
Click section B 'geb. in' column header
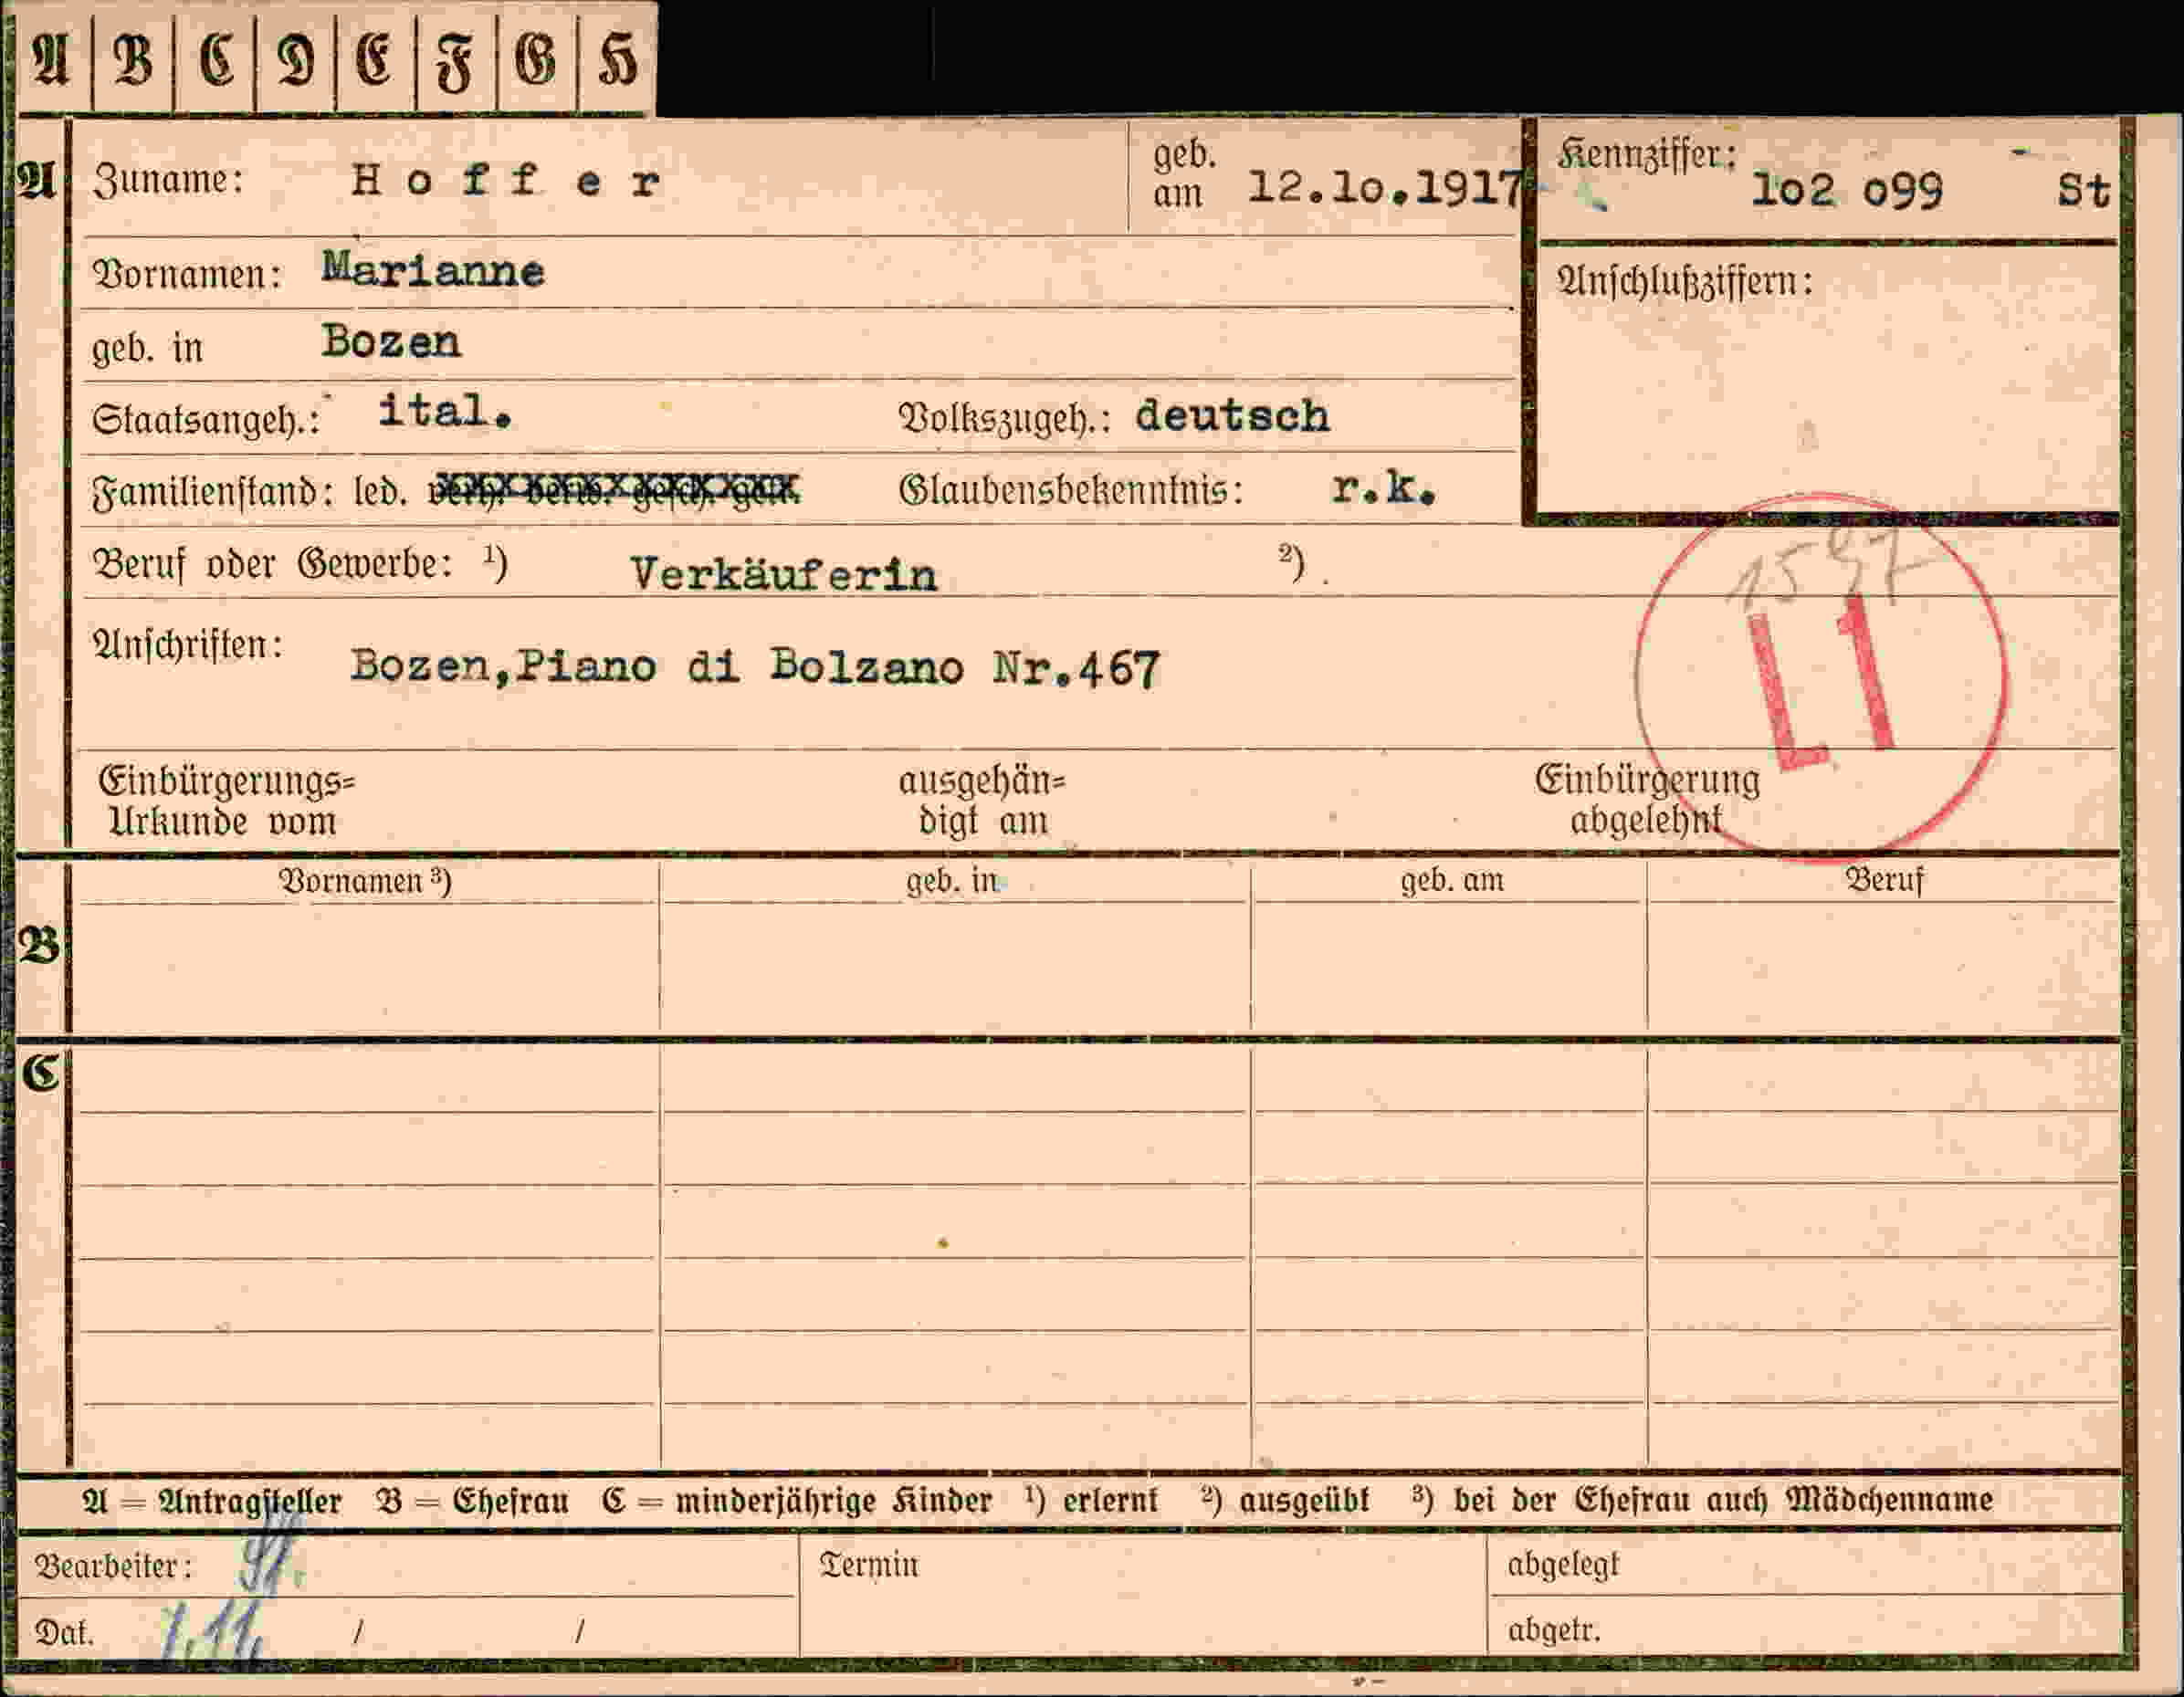point(952,881)
